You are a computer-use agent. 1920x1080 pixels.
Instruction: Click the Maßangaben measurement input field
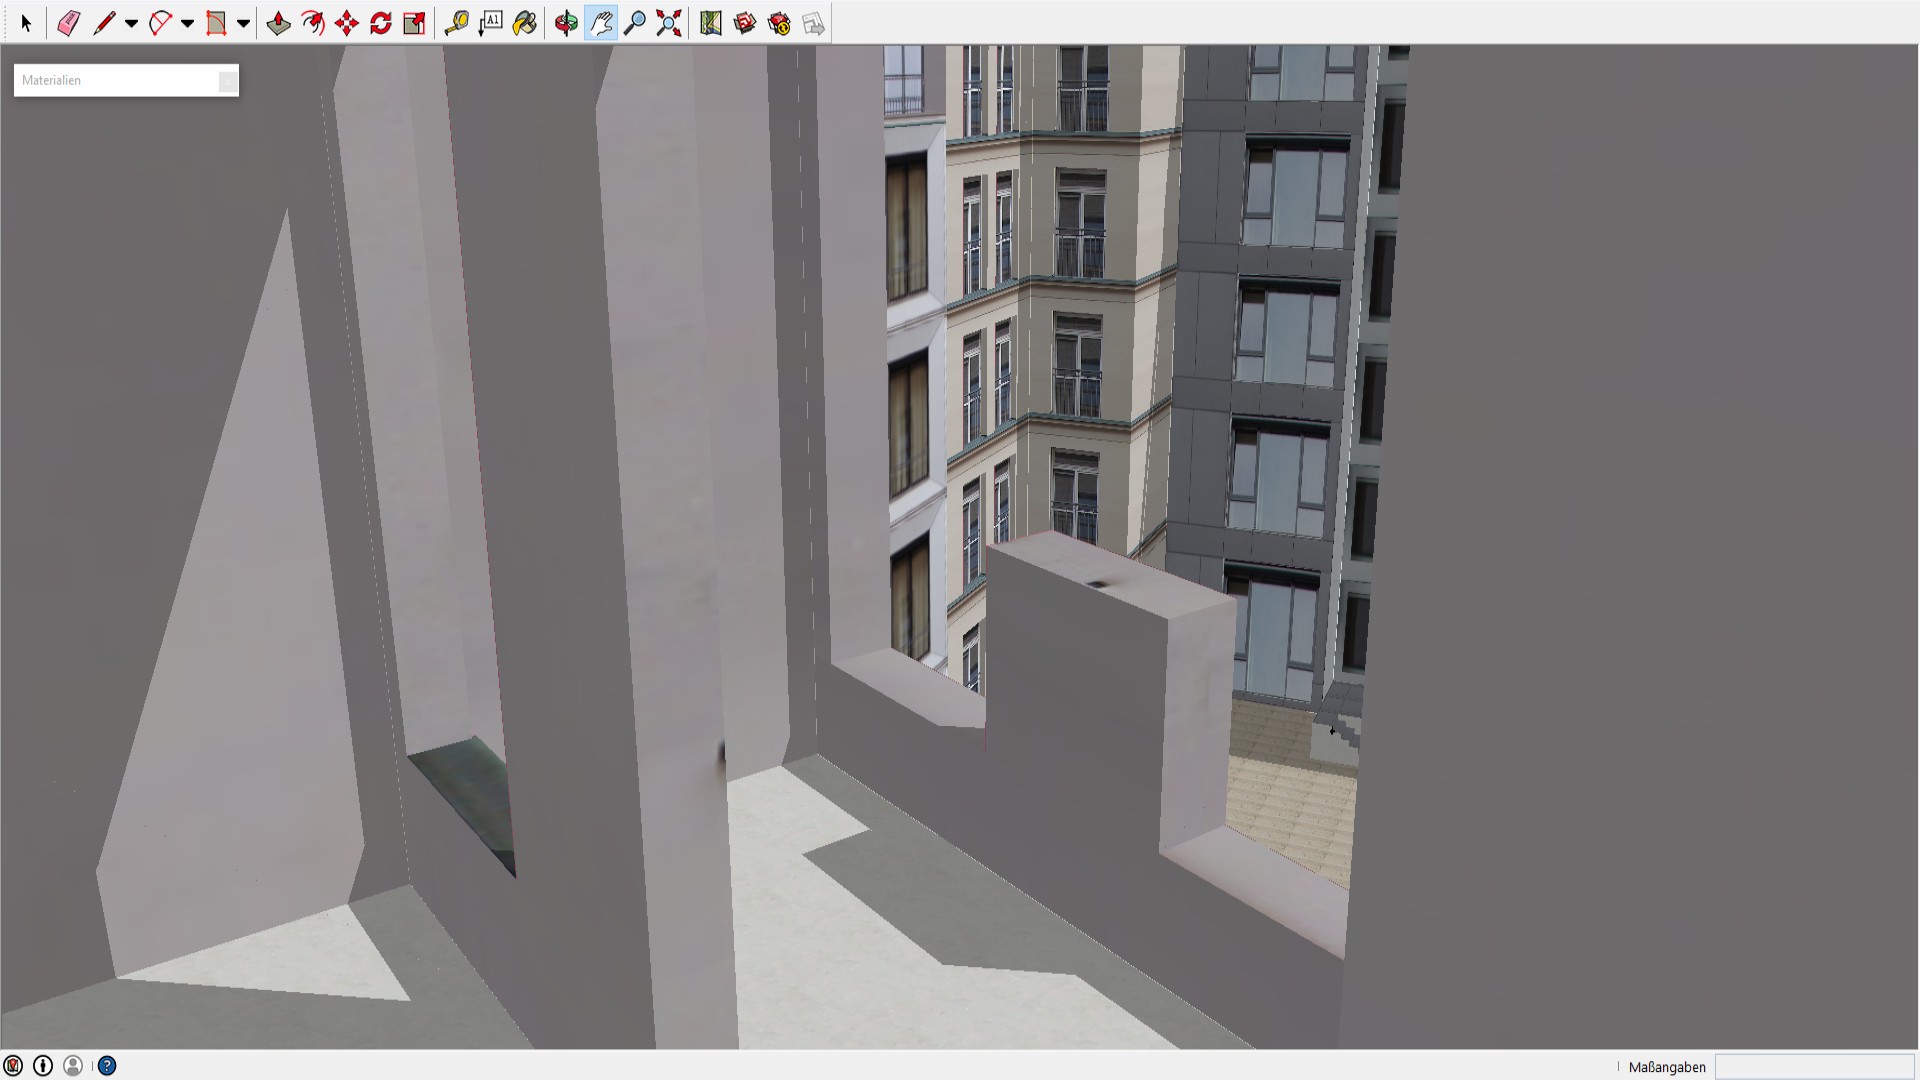(x=1814, y=1067)
